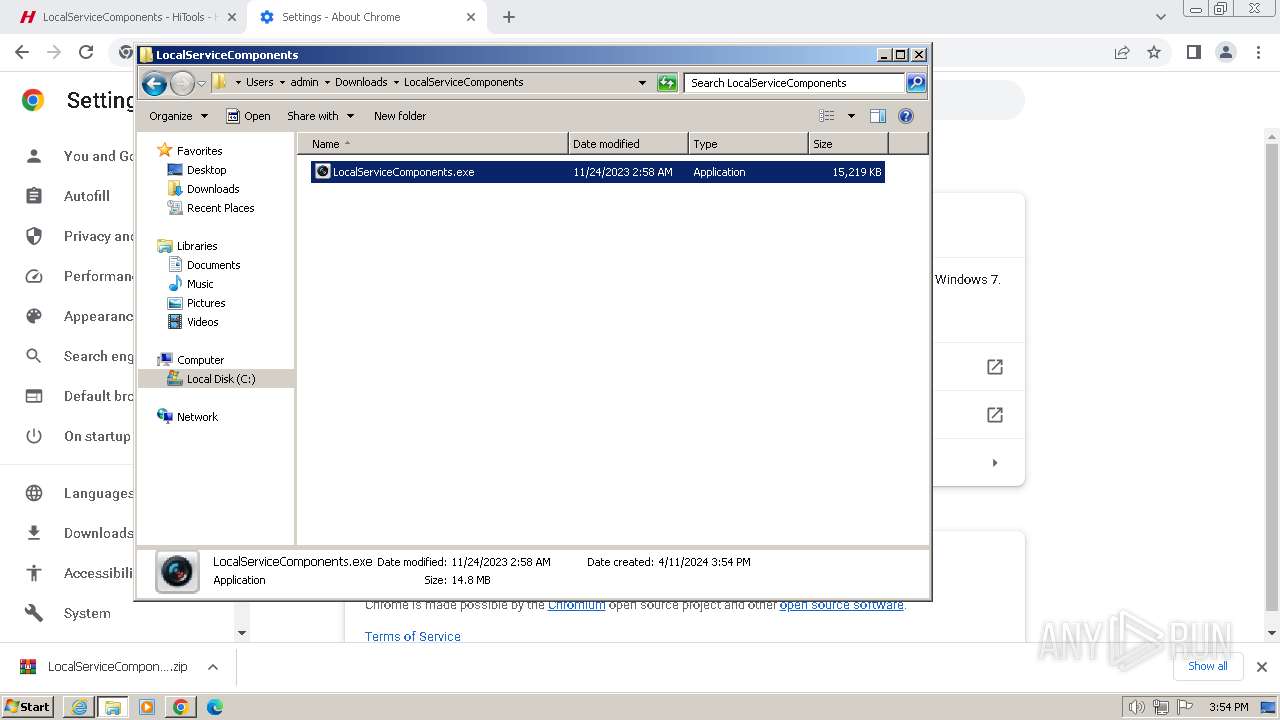Expand options for downloaded zip file
The height and width of the screenshot is (720, 1280).
(x=212, y=667)
